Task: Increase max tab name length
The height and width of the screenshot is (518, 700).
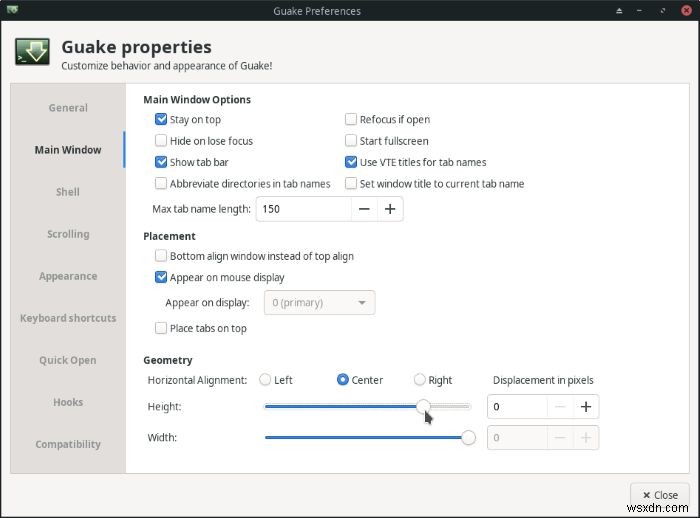Action: point(390,209)
